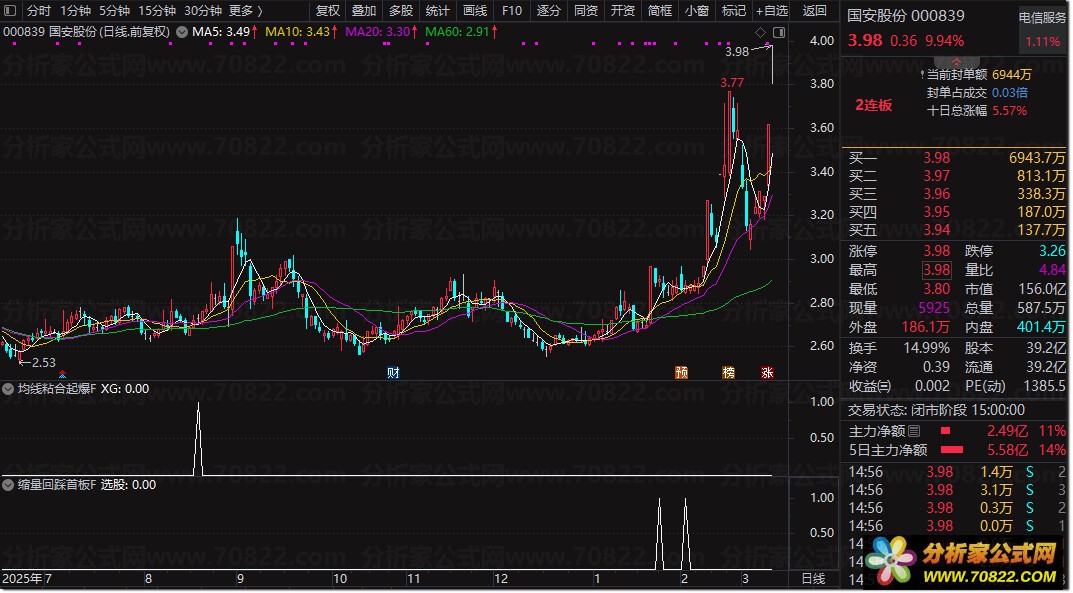The width and height of the screenshot is (1073, 593).
Task: Click the 涨停 3.98 price value
Action: click(937, 251)
